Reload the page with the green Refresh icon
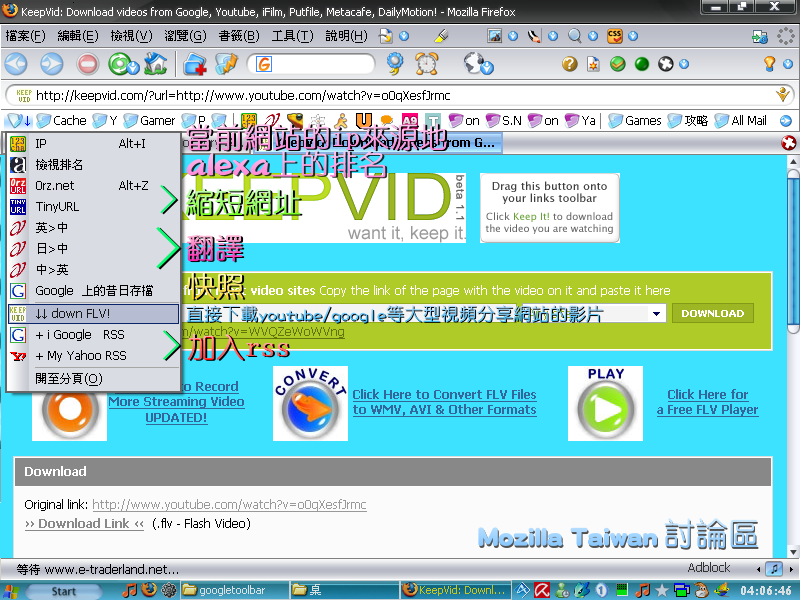The image size is (800, 600). (119, 64)
